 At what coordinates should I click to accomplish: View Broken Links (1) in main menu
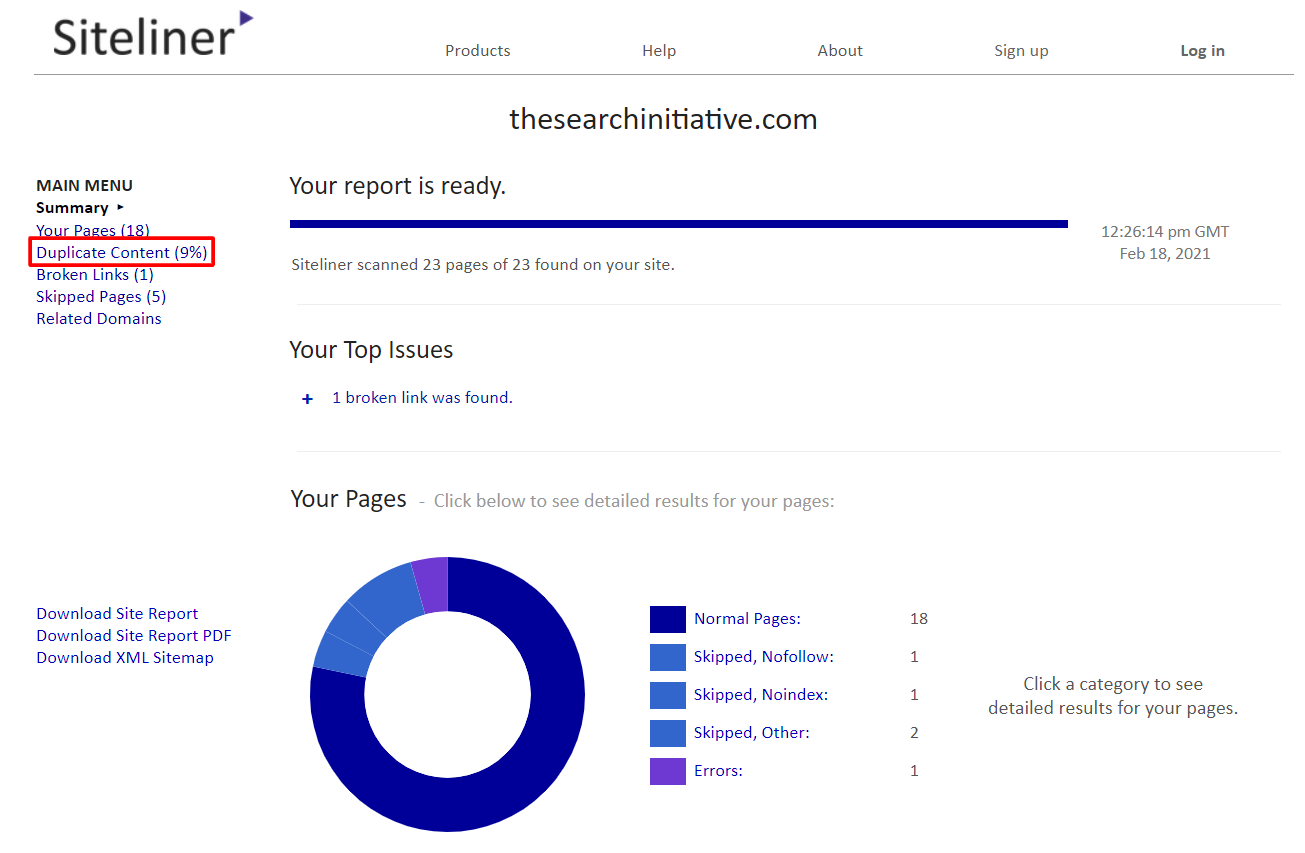pos(95,275)
